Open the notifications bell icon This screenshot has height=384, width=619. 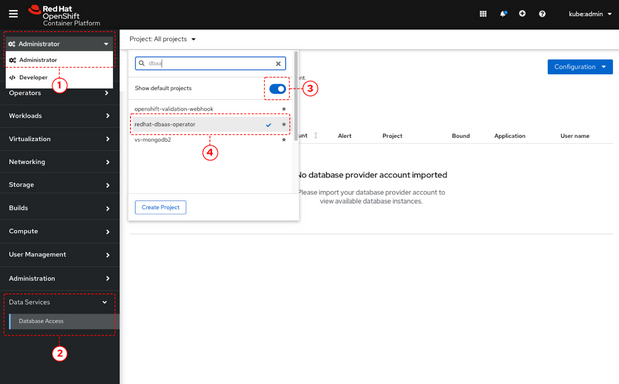pos(503,14)
